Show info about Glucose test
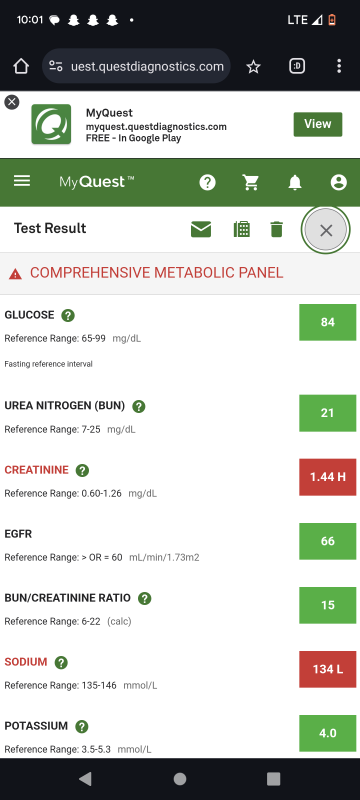This screenshot has height=800, width=360. coord(68,315)
